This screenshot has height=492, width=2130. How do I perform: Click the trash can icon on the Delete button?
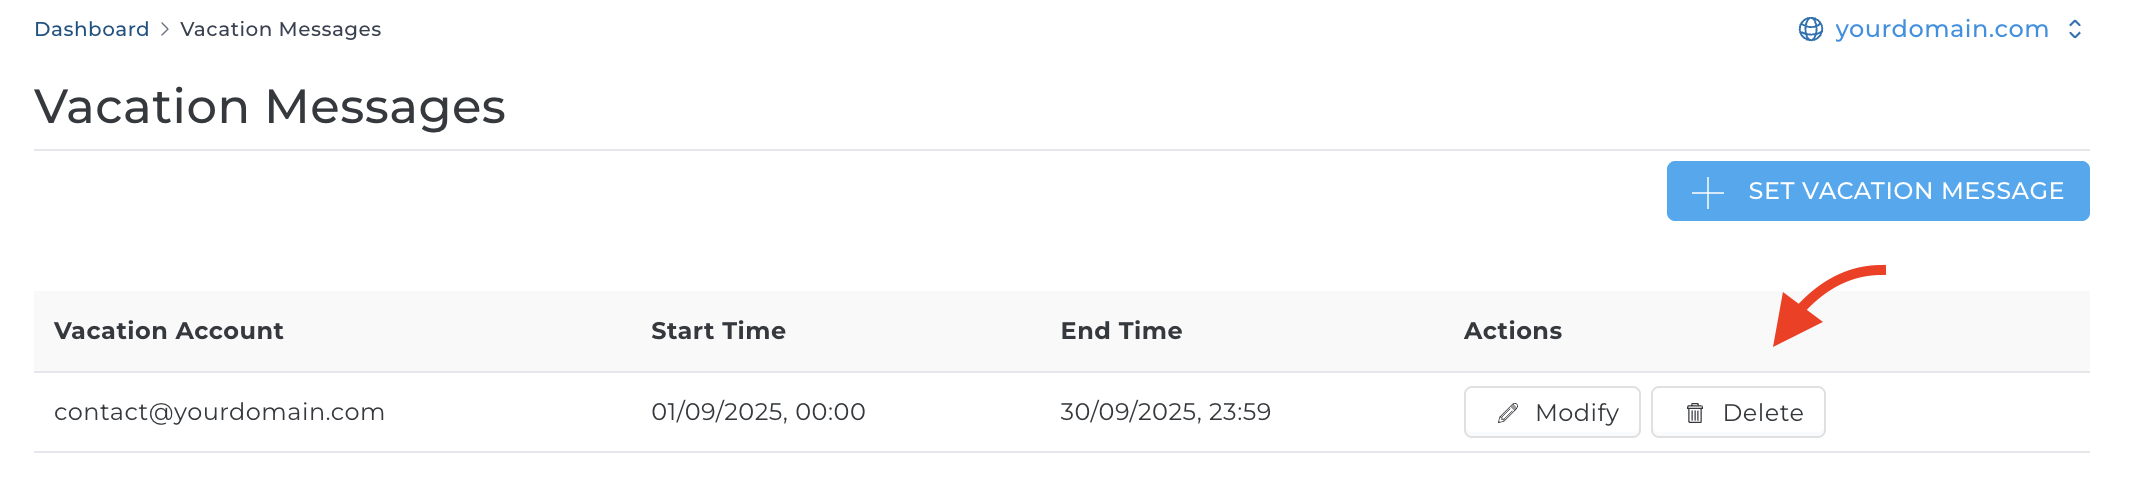click(x=1695, y=413)
